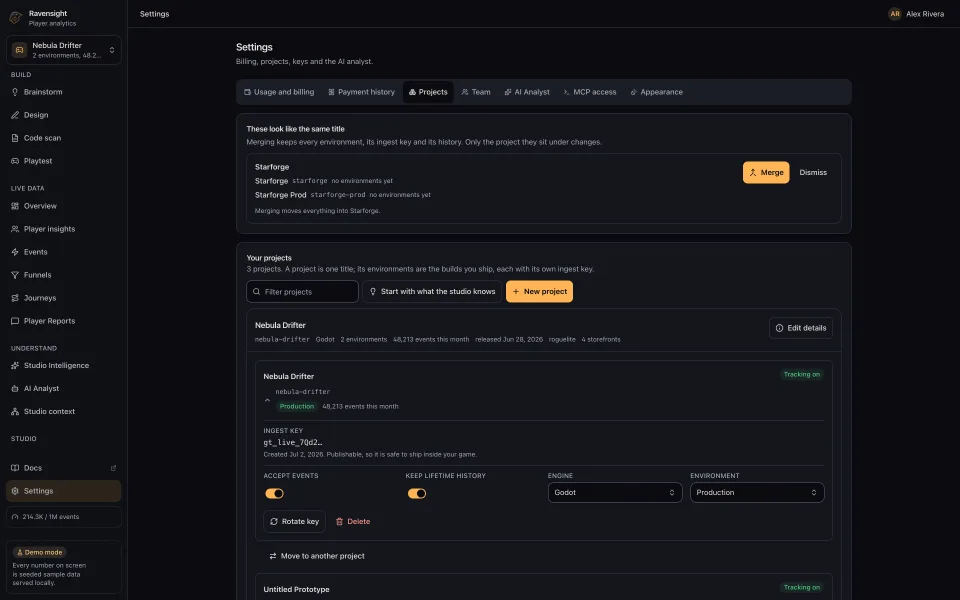The image size is (960, 600).
Task: Open the Environment dropdown showing Production
Action: [757, 492]
